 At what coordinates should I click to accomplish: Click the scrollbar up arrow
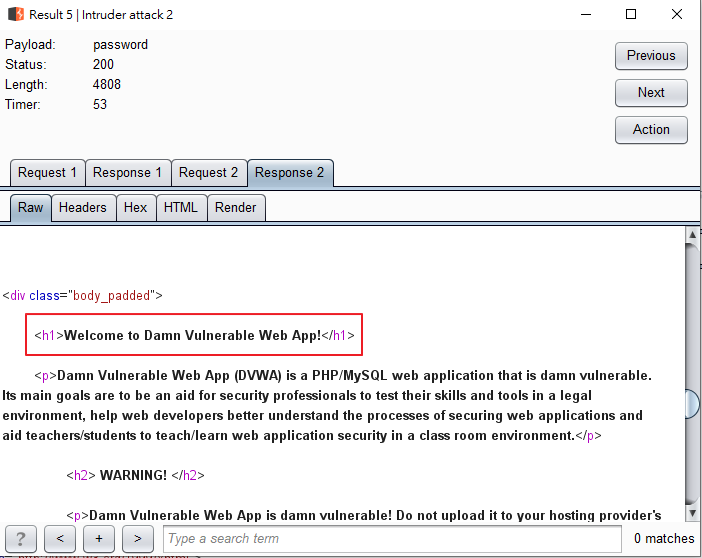pyautogui.click(x=692, y=234)
